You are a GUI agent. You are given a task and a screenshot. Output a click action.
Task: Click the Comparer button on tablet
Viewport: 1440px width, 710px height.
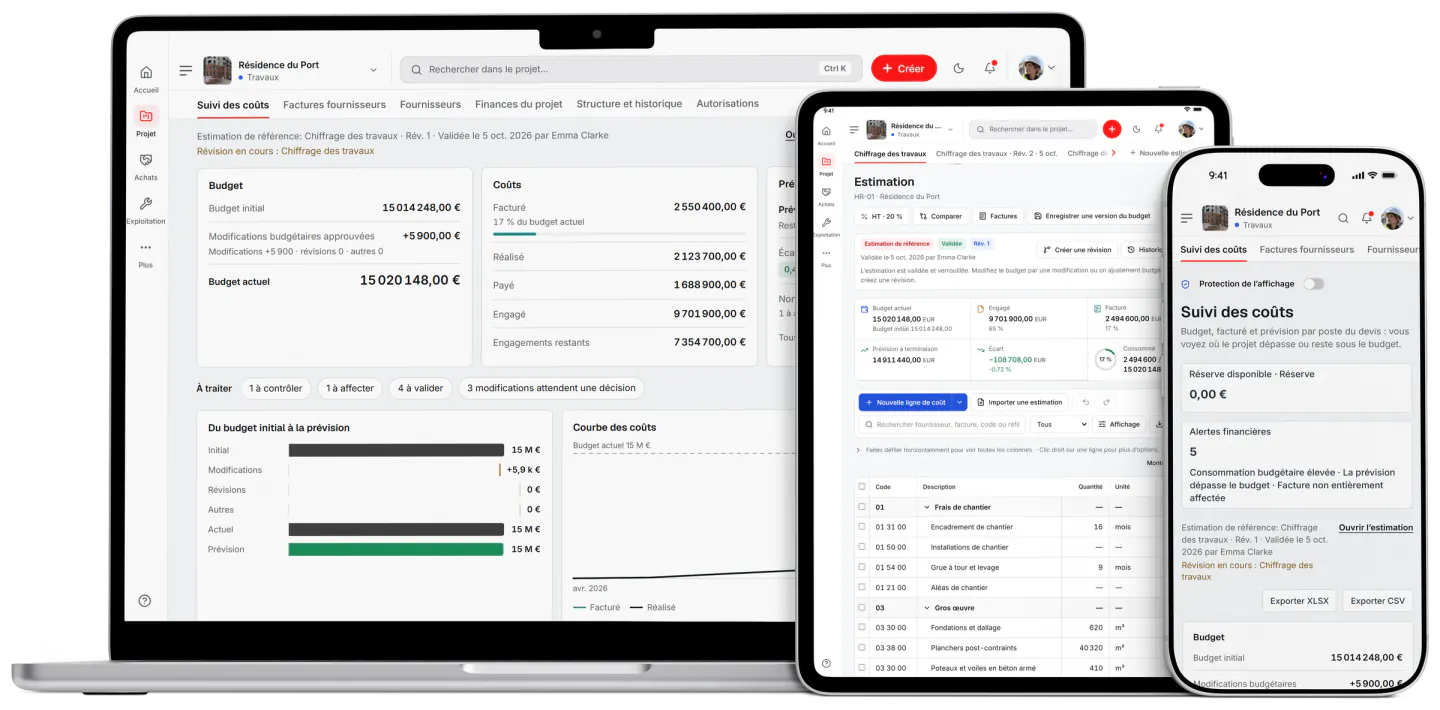pyautogui.click(x=940, y=216)
